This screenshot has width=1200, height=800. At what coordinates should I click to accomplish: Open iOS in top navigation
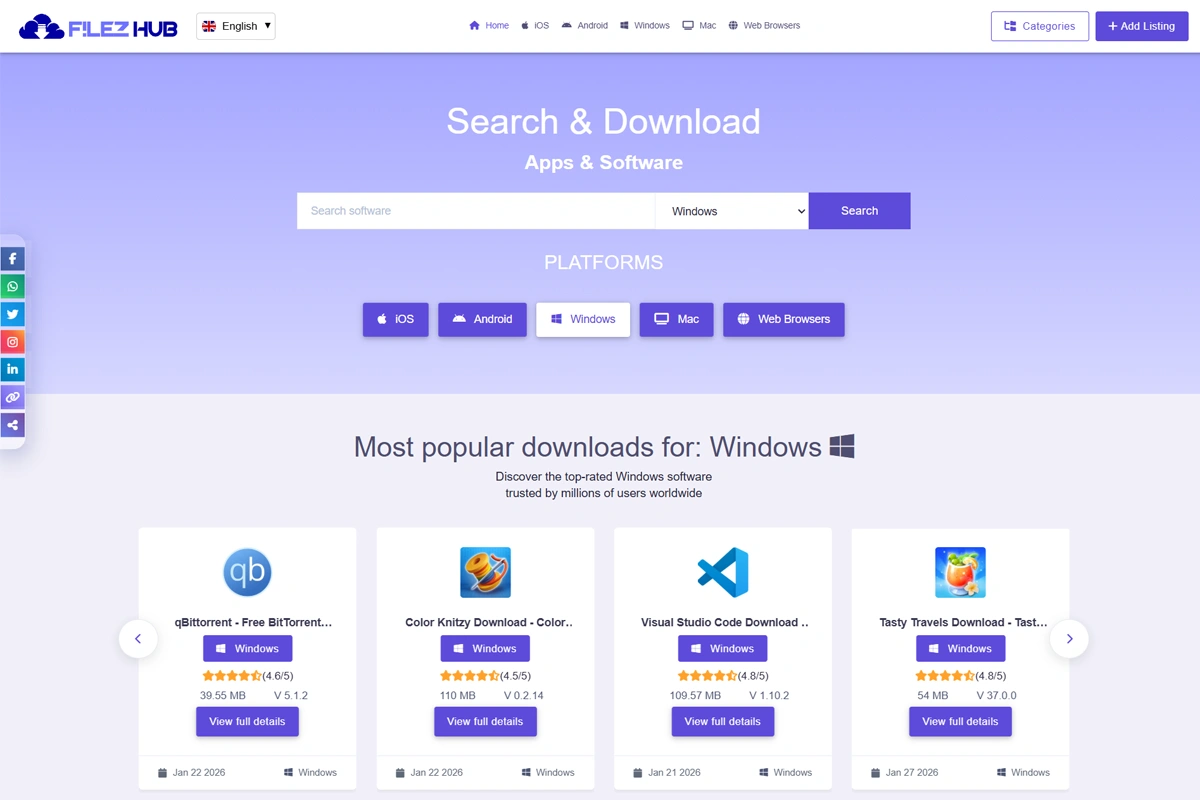tap(535, 26)
